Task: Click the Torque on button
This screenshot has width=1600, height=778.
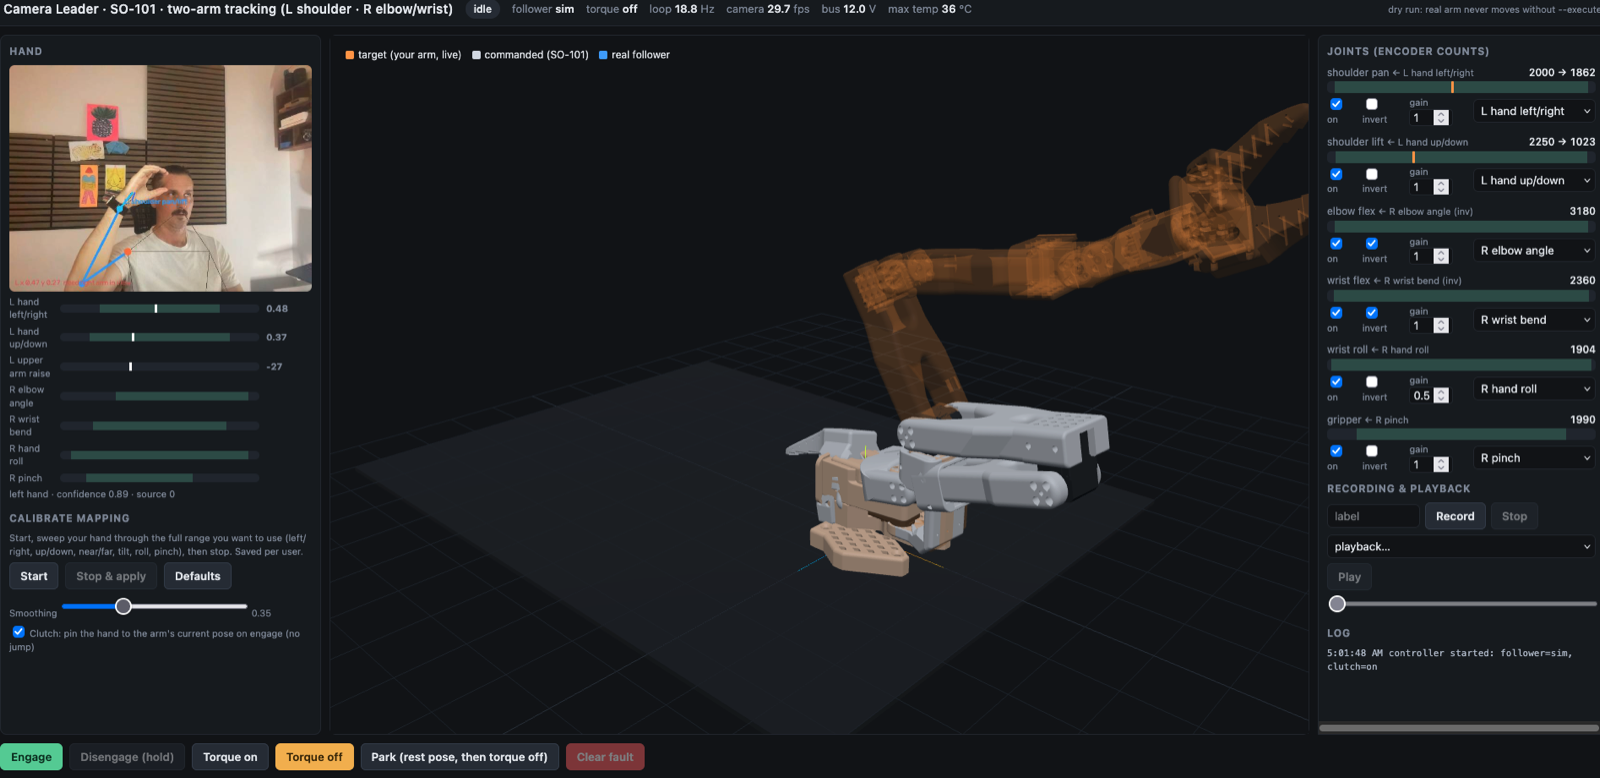Action: tap(230, 757)
